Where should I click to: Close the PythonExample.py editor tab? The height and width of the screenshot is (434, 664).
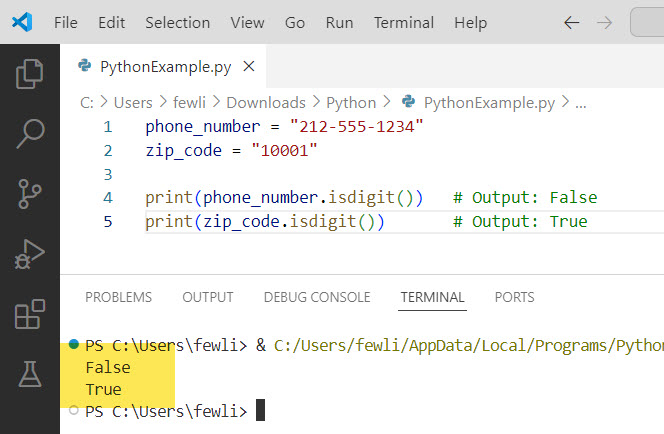[249, 66]
